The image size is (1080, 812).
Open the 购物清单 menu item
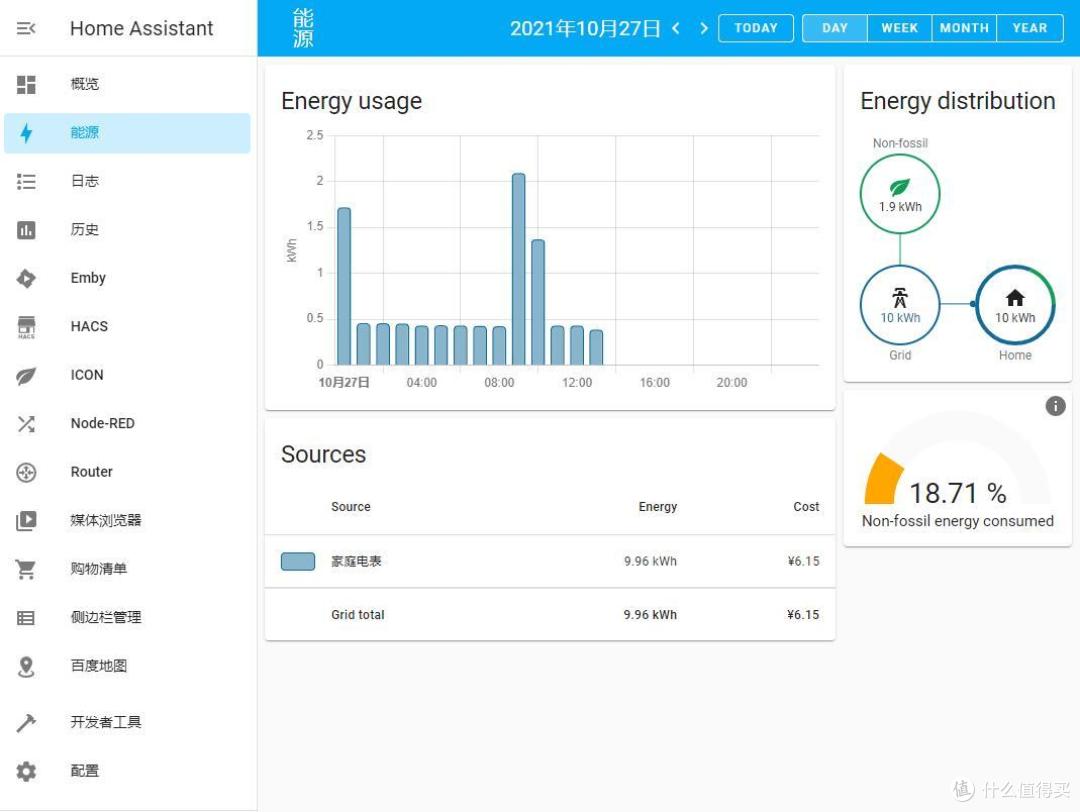coord(127,570)
